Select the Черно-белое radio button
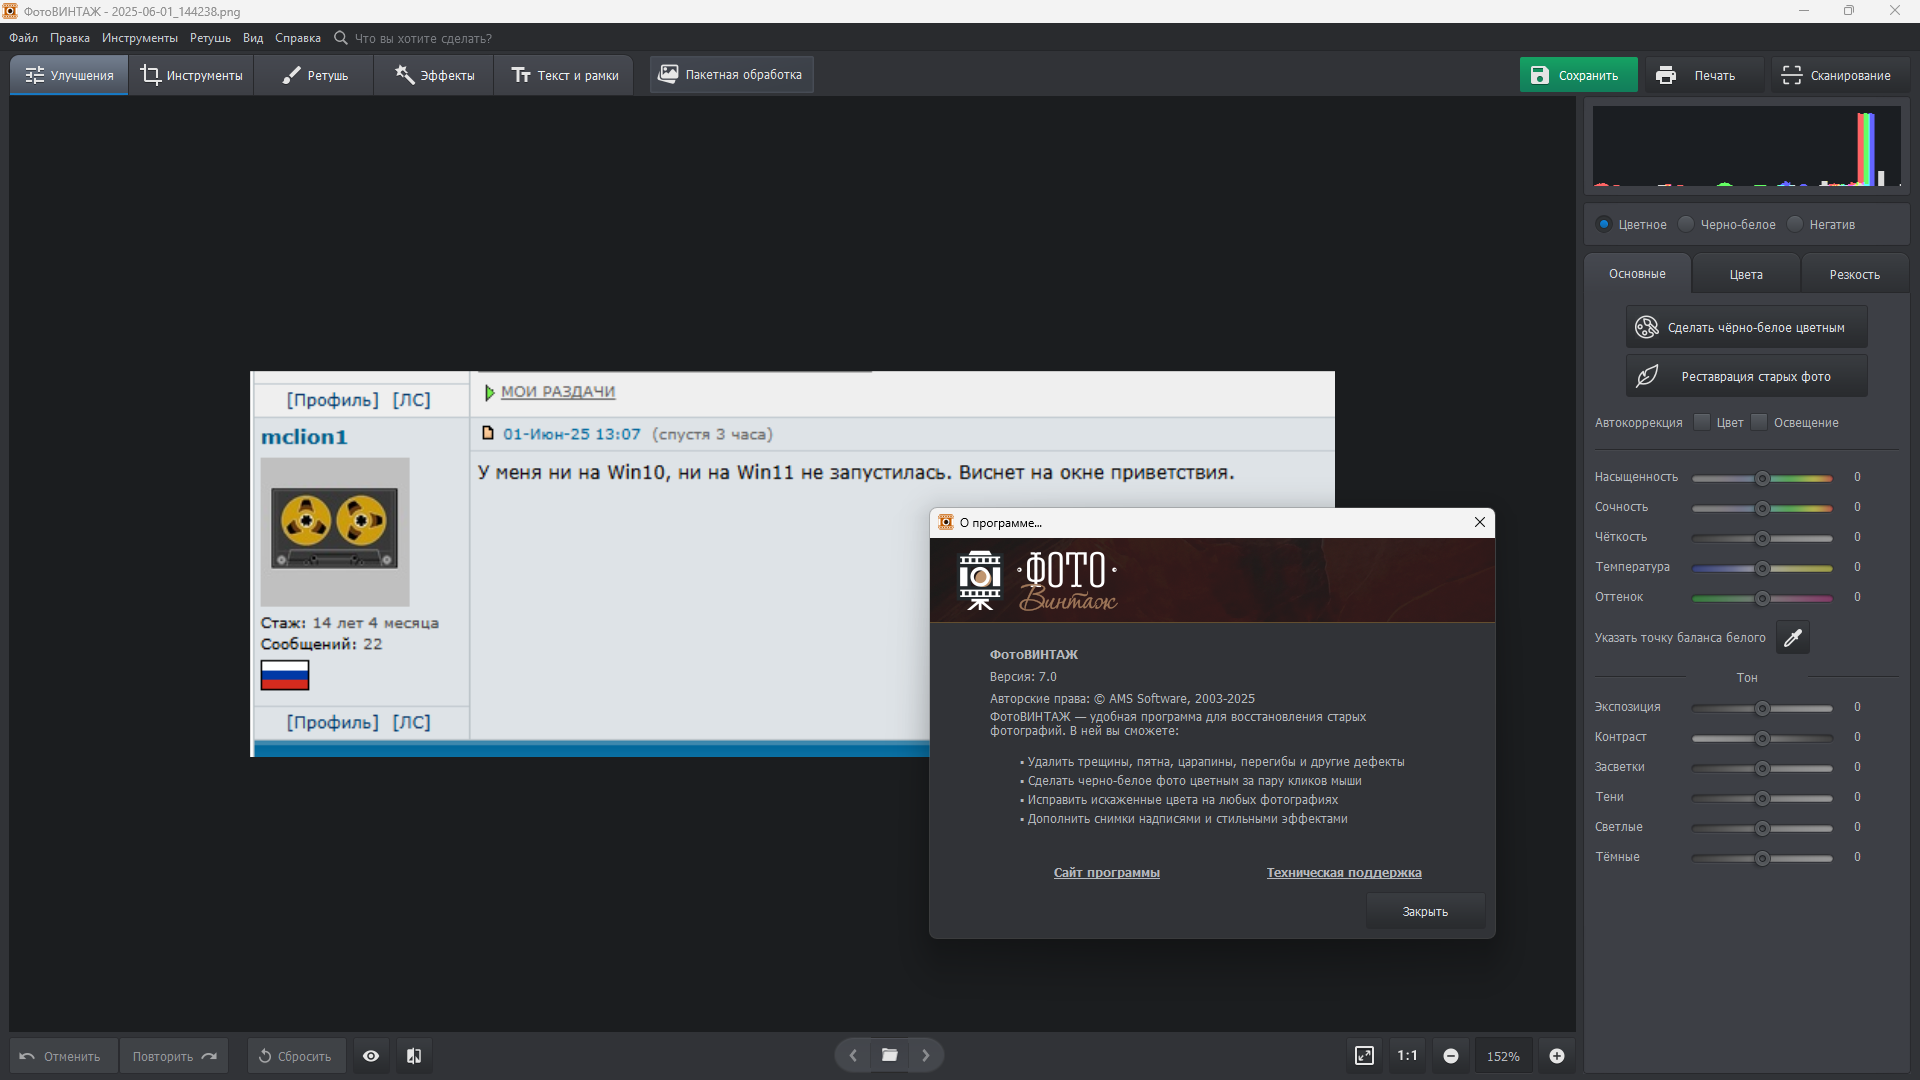 (x=1686, y=224)
